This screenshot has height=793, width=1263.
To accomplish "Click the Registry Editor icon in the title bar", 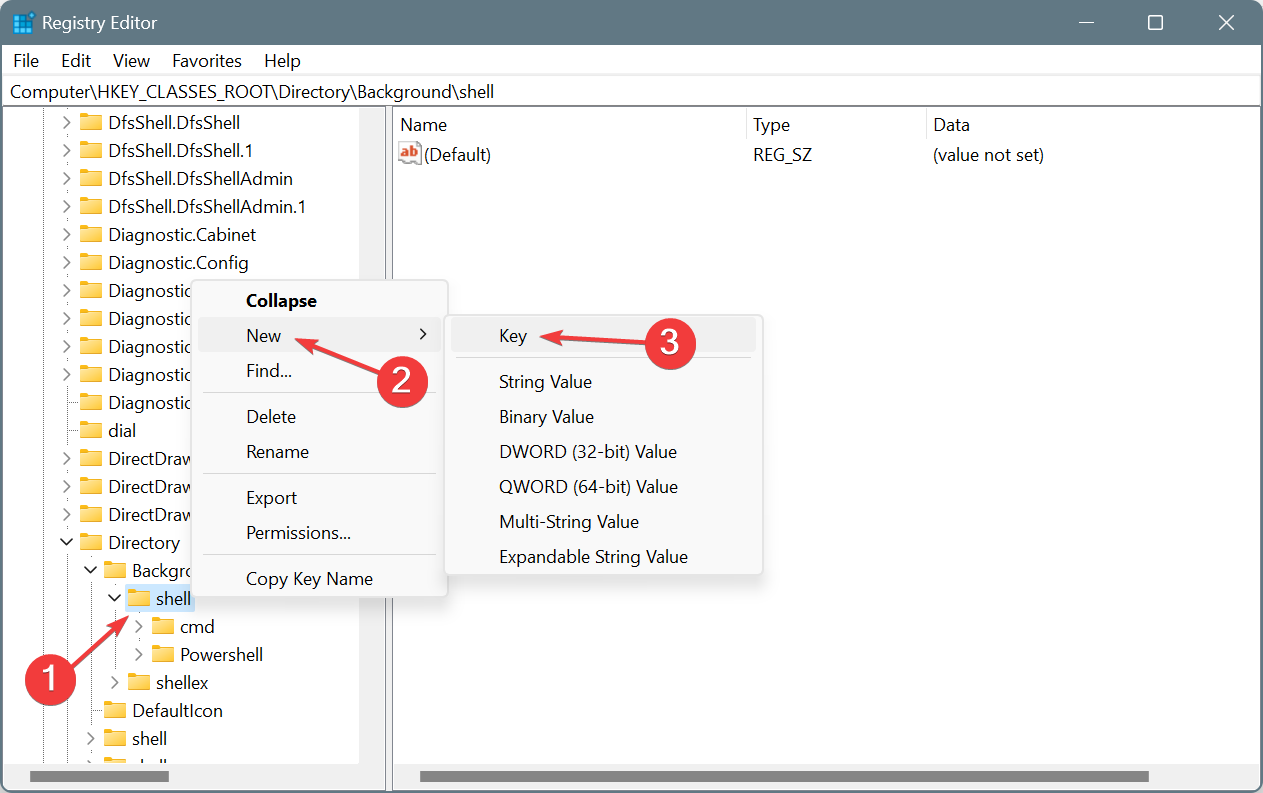I will (x=22, y=22).
